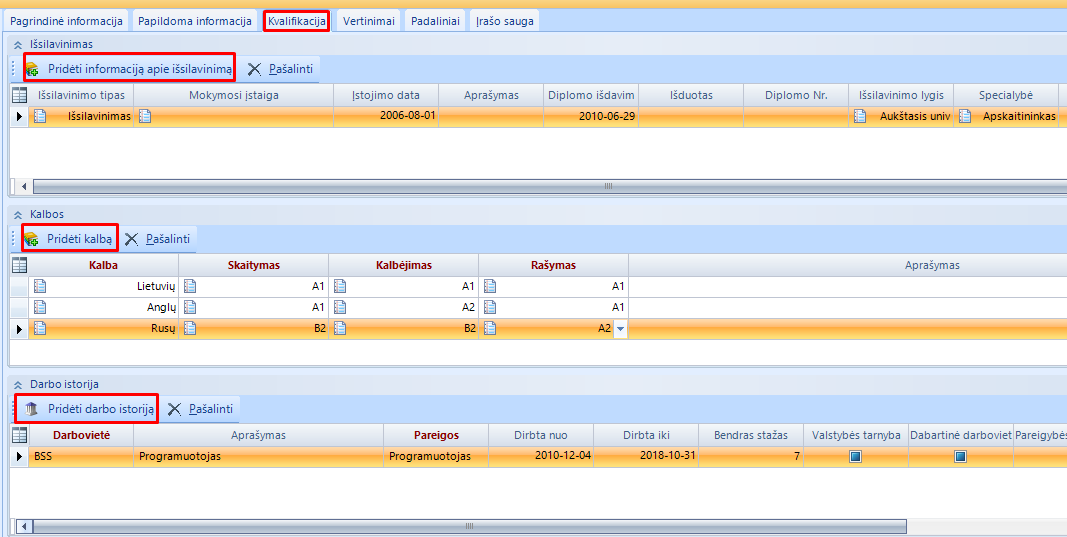1067x537 pixels.
Task: Open the Rašymas dropdown in Rusų row
Action: pyautogui.click(x=620, y=328)
